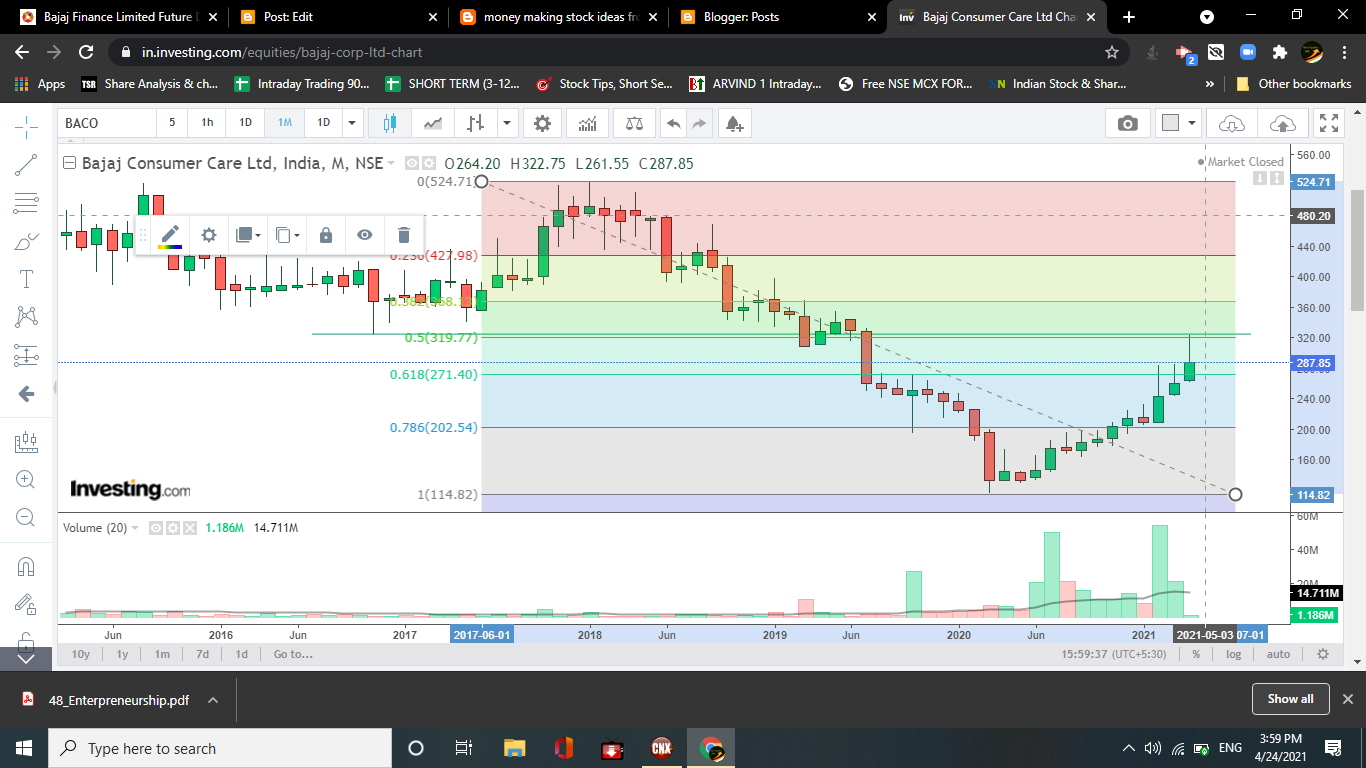The image size is (1366, 768).
Task: Undo the last chart action
Action: (673, 123)
